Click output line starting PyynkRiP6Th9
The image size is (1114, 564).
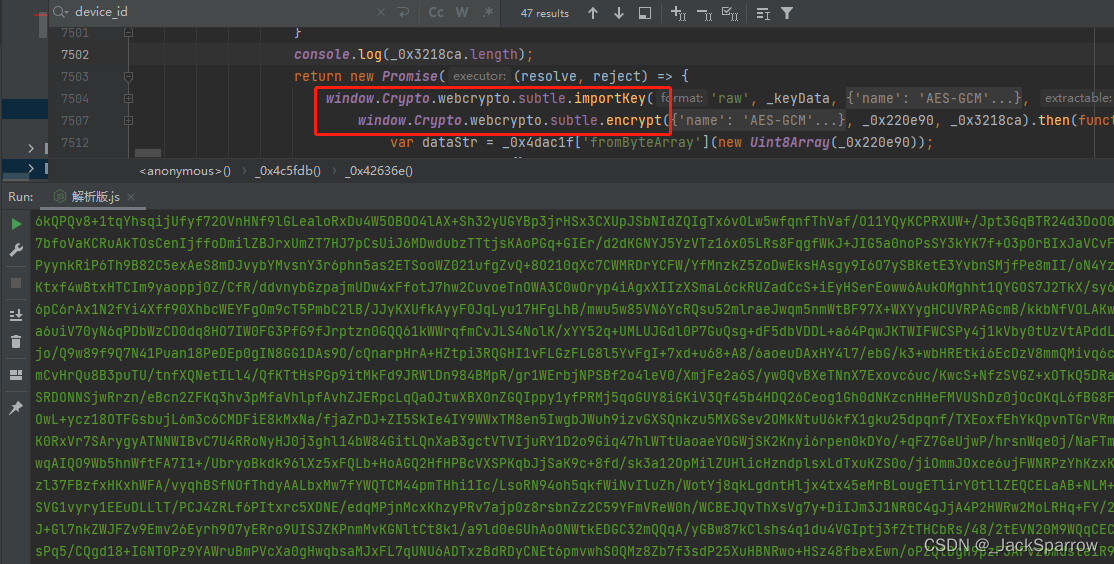(x=574, y=265)
